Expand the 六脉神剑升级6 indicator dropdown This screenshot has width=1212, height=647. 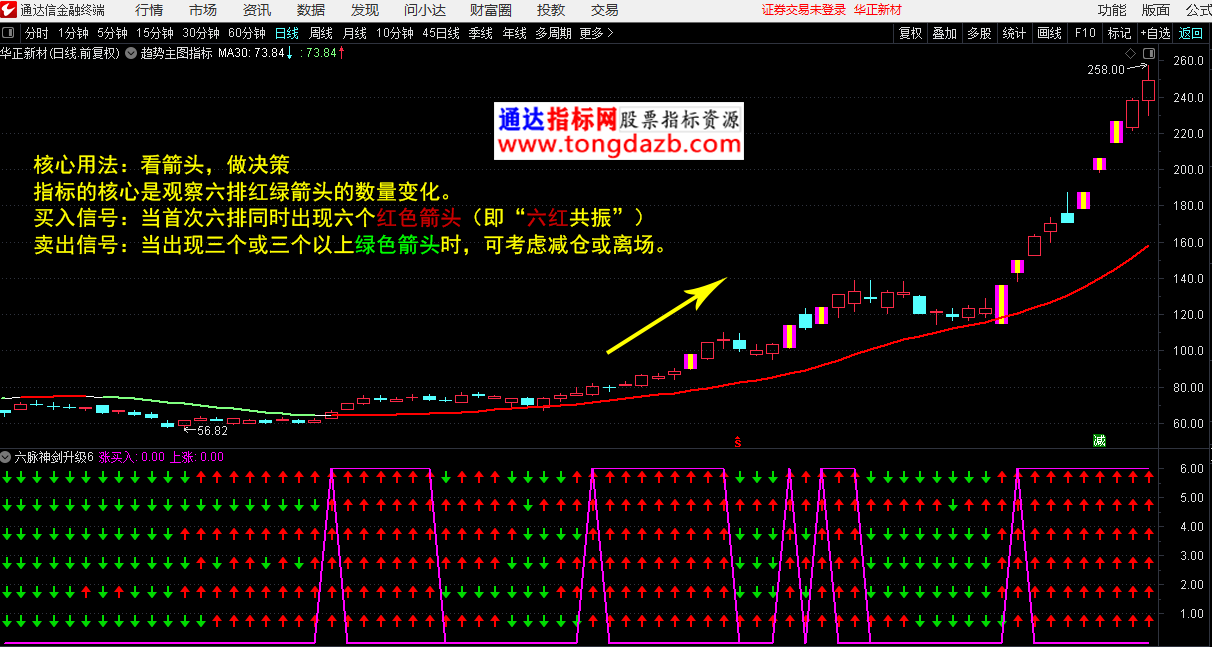(7, 457)
